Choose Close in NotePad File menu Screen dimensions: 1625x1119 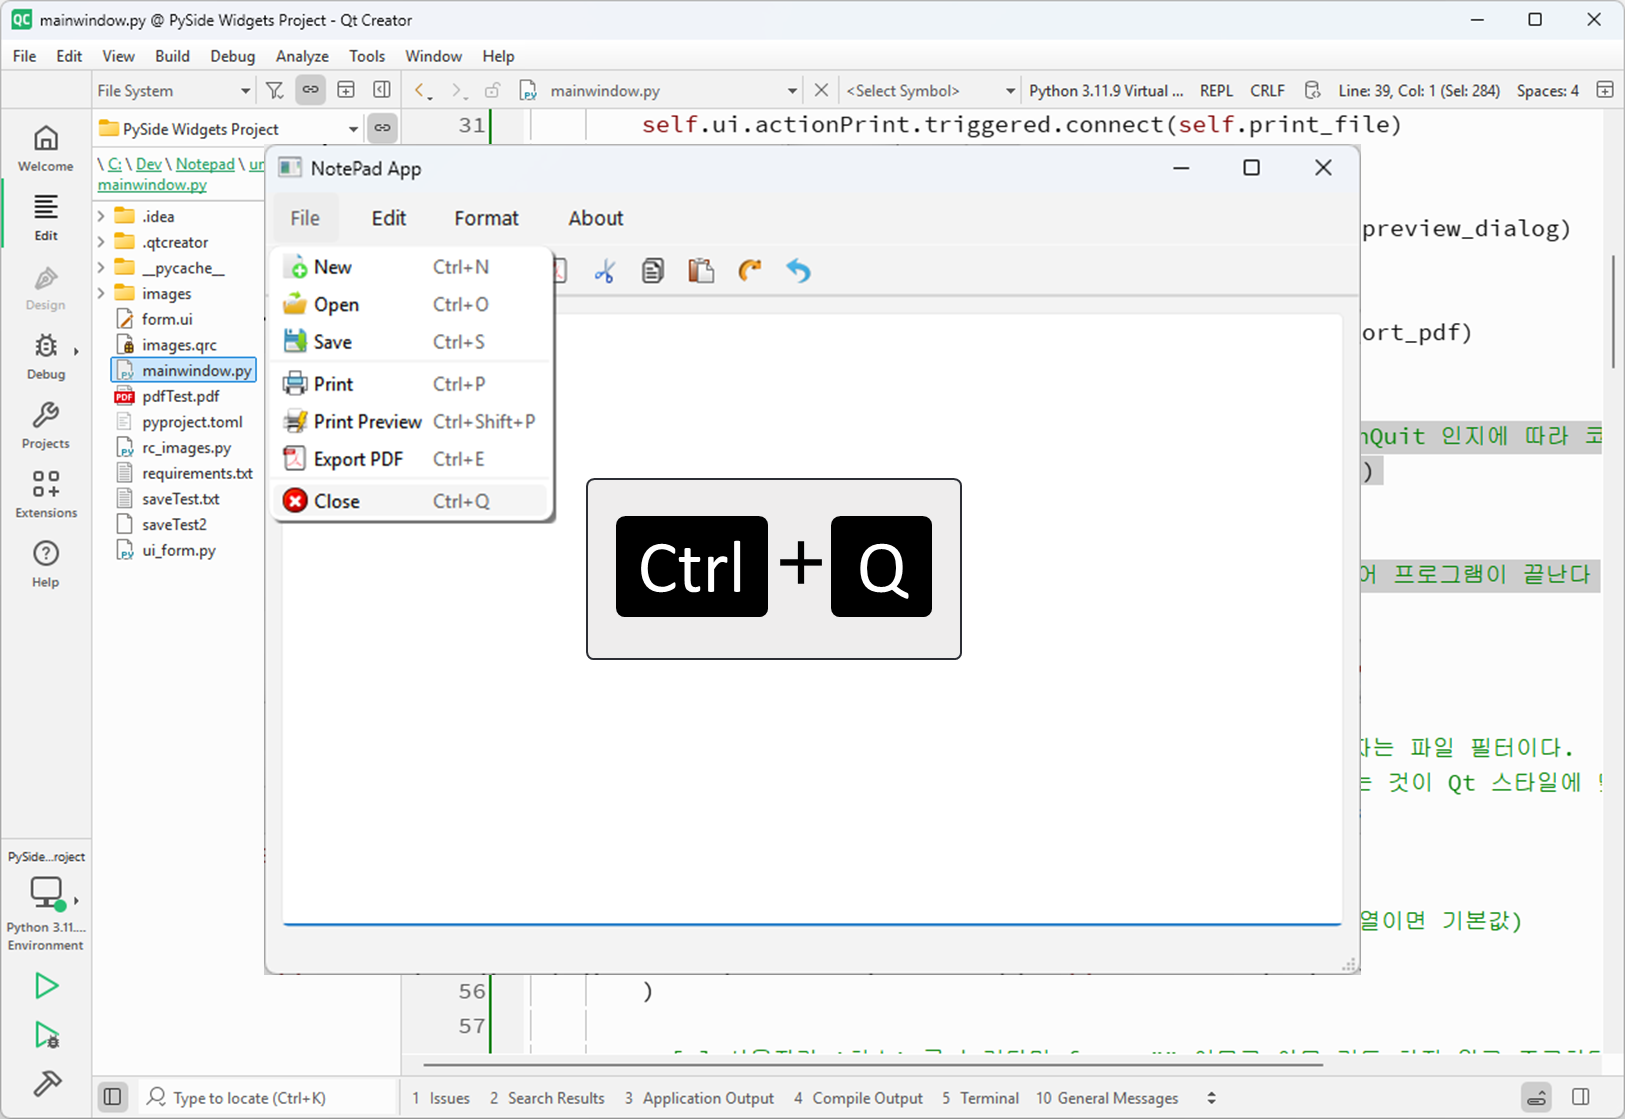(x=411, y=501)
